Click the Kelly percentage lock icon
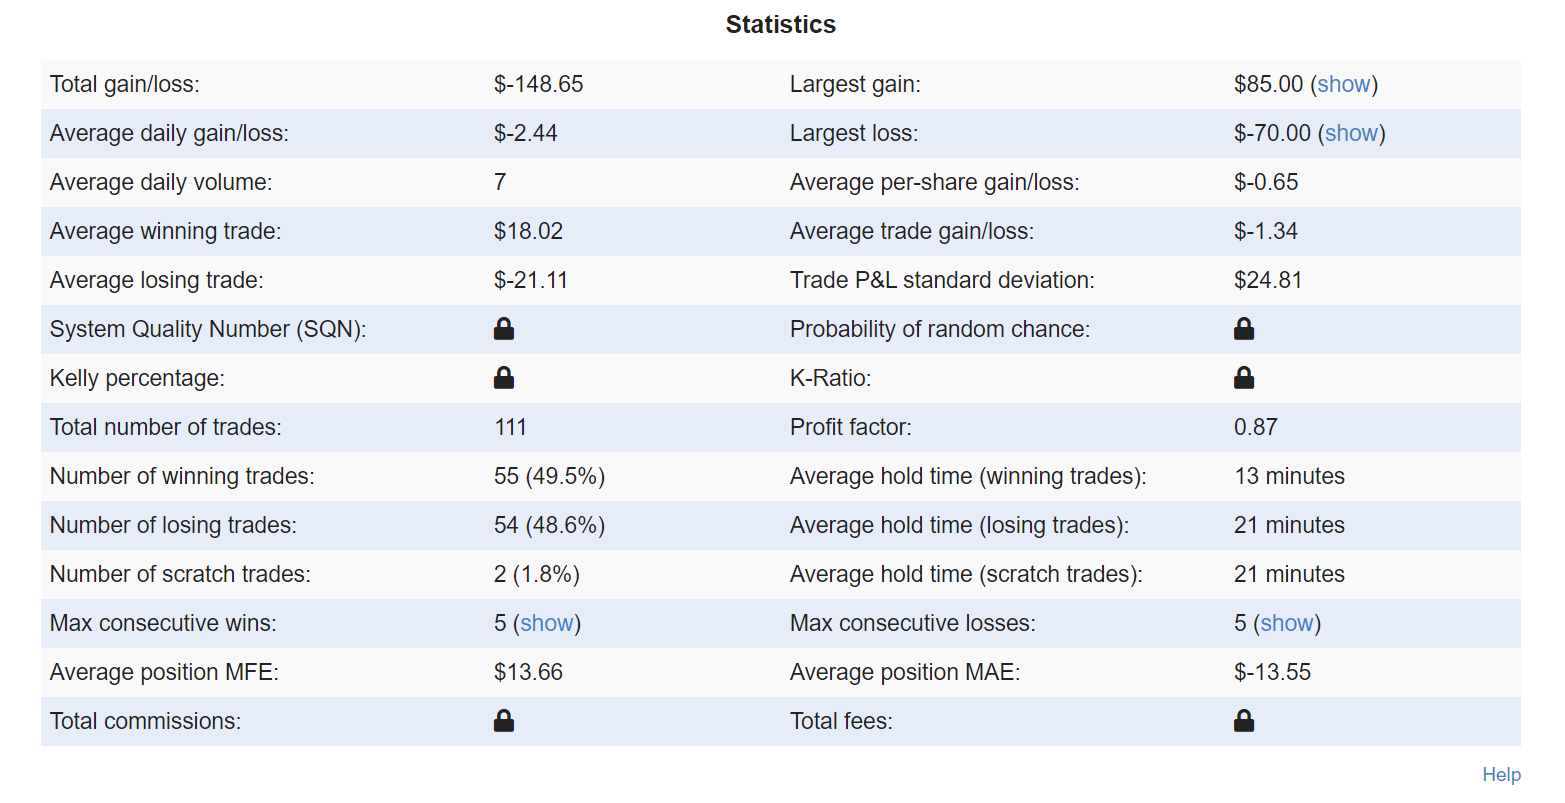Viewport: 1565px width, 803px height. pyautogui.click(x=504, y=378)
